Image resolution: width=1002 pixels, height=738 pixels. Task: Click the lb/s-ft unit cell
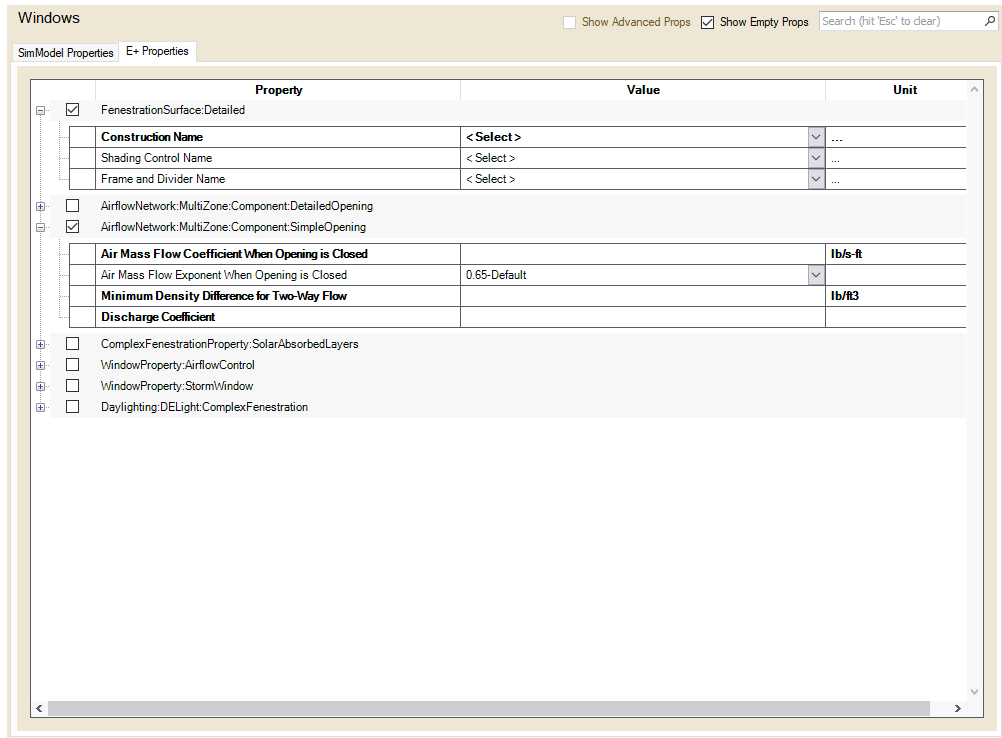(896, 254)
